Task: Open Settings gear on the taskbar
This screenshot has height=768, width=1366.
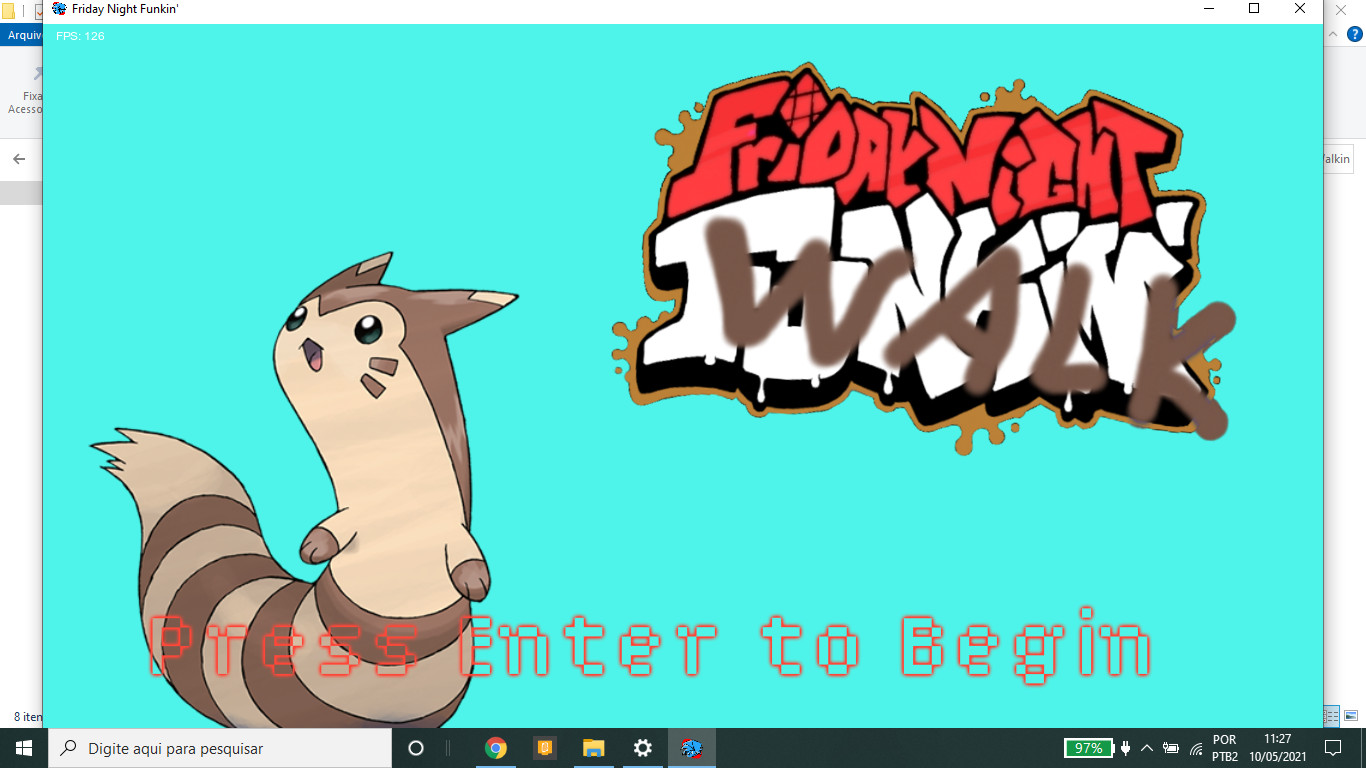Action: pyautogui.click(x=642, y=748)
